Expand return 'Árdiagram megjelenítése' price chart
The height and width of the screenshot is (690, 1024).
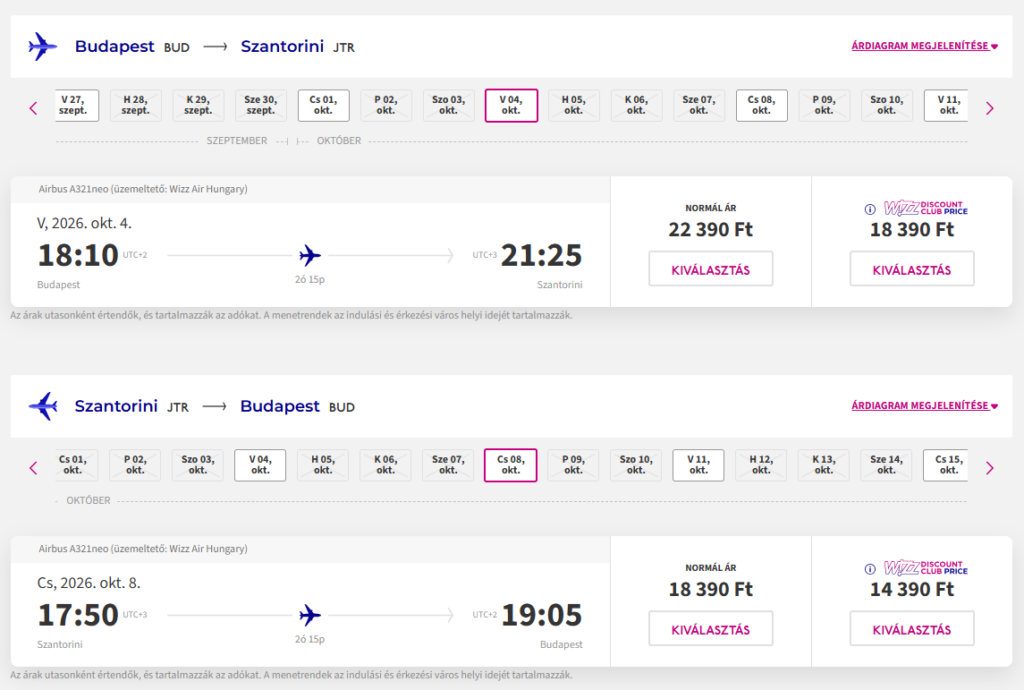tap(924, 406)
